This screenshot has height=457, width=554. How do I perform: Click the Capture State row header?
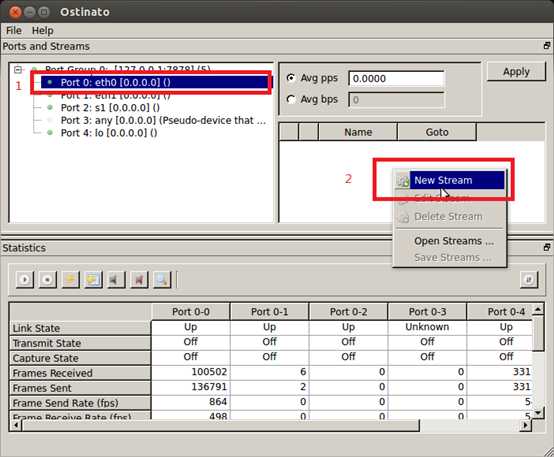tap(80, 358)
